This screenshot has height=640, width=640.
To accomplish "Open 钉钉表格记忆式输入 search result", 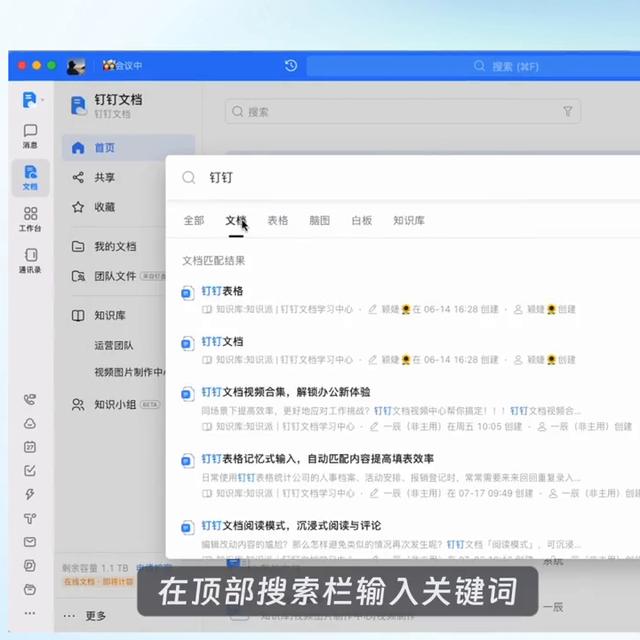I will click(318, 459).
